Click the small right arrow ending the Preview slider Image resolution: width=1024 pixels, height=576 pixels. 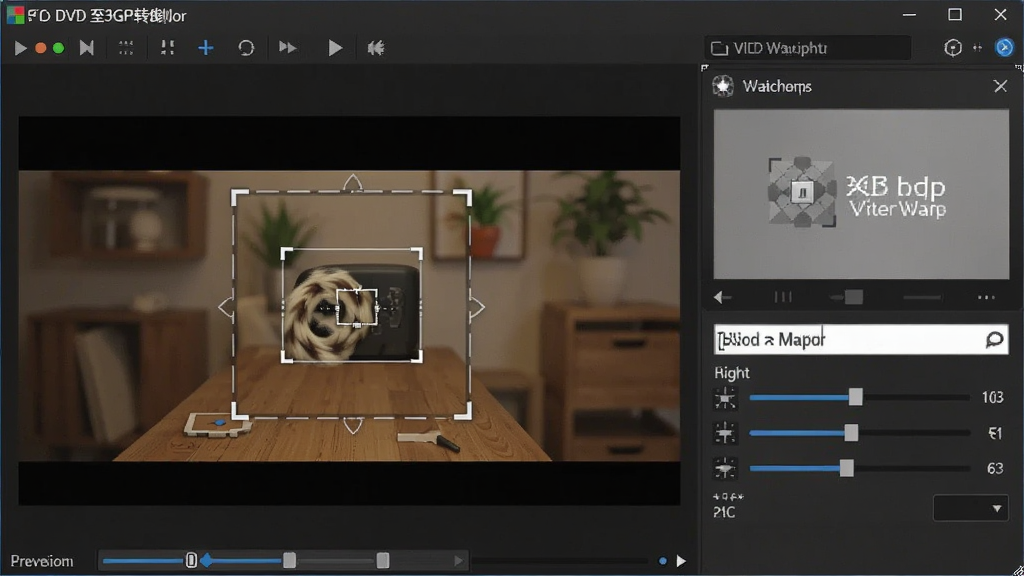pos(458,560)
